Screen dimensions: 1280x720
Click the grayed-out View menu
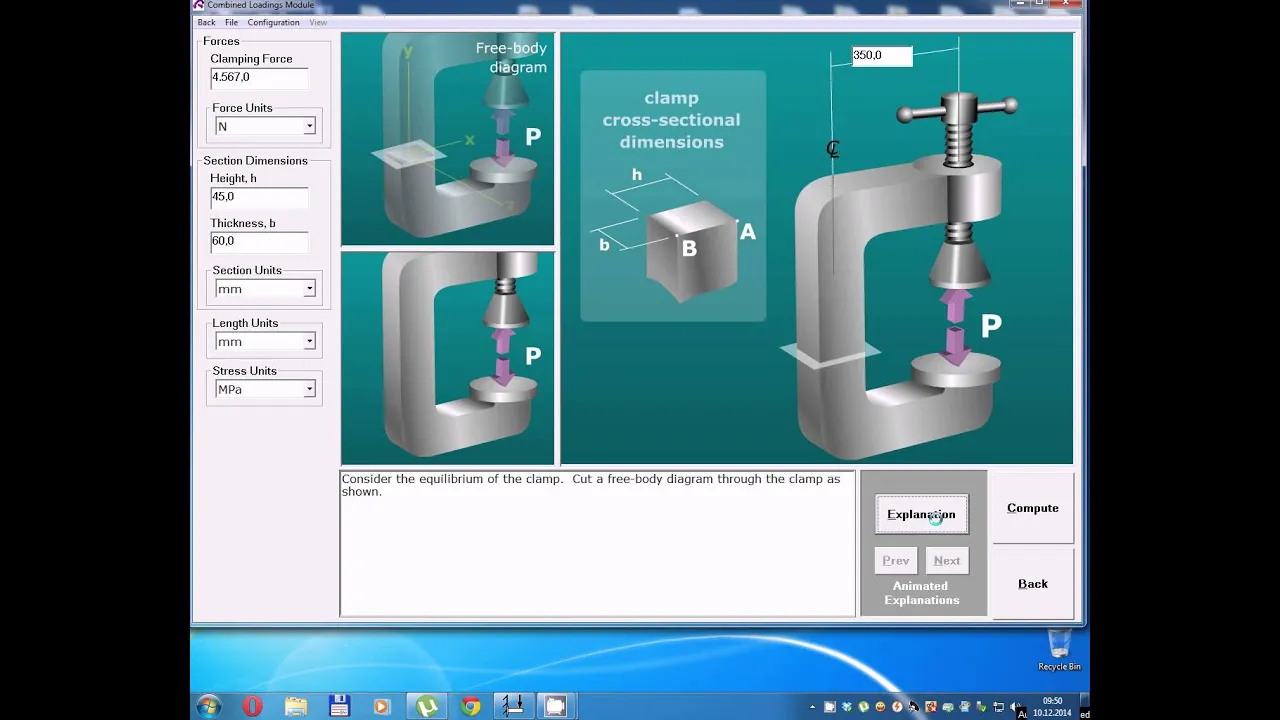[318, 22]
